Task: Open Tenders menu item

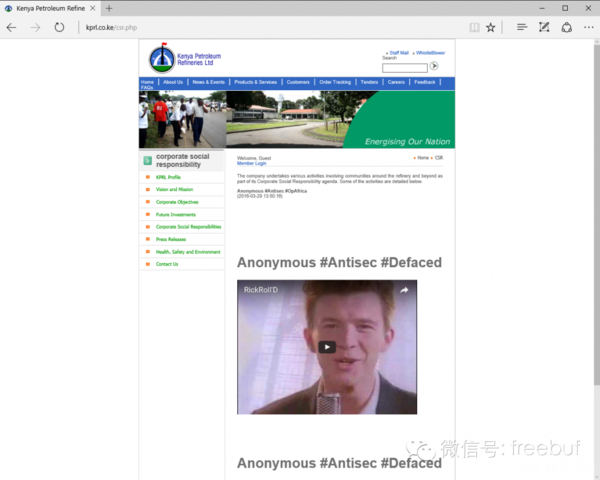Action: [x=369, y=82]
